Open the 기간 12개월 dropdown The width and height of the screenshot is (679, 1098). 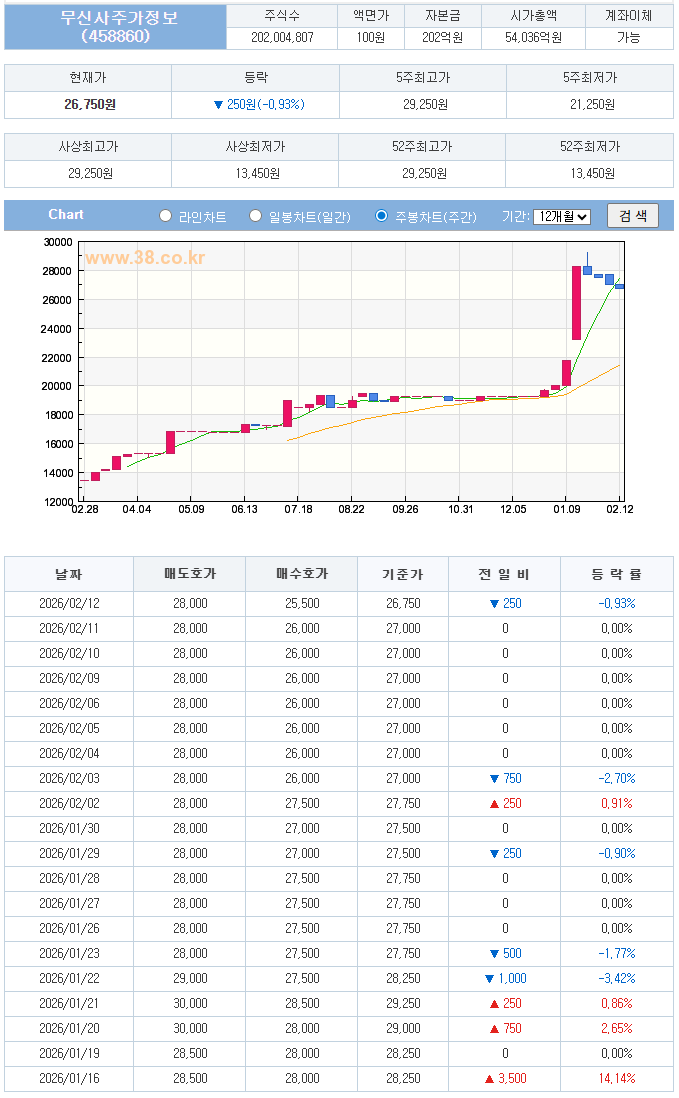coord(561,216)
